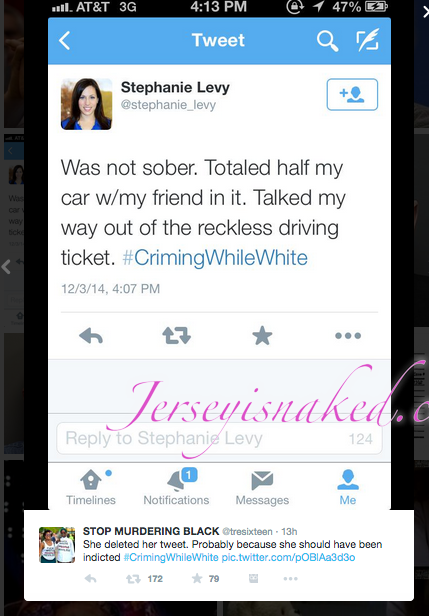Go to the Messages tab
The width and height of the screenshot is (429, 616).
click(262, 487)
